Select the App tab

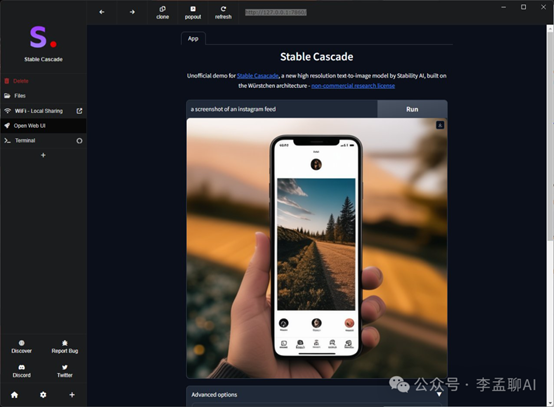click(x=193, y=39)
